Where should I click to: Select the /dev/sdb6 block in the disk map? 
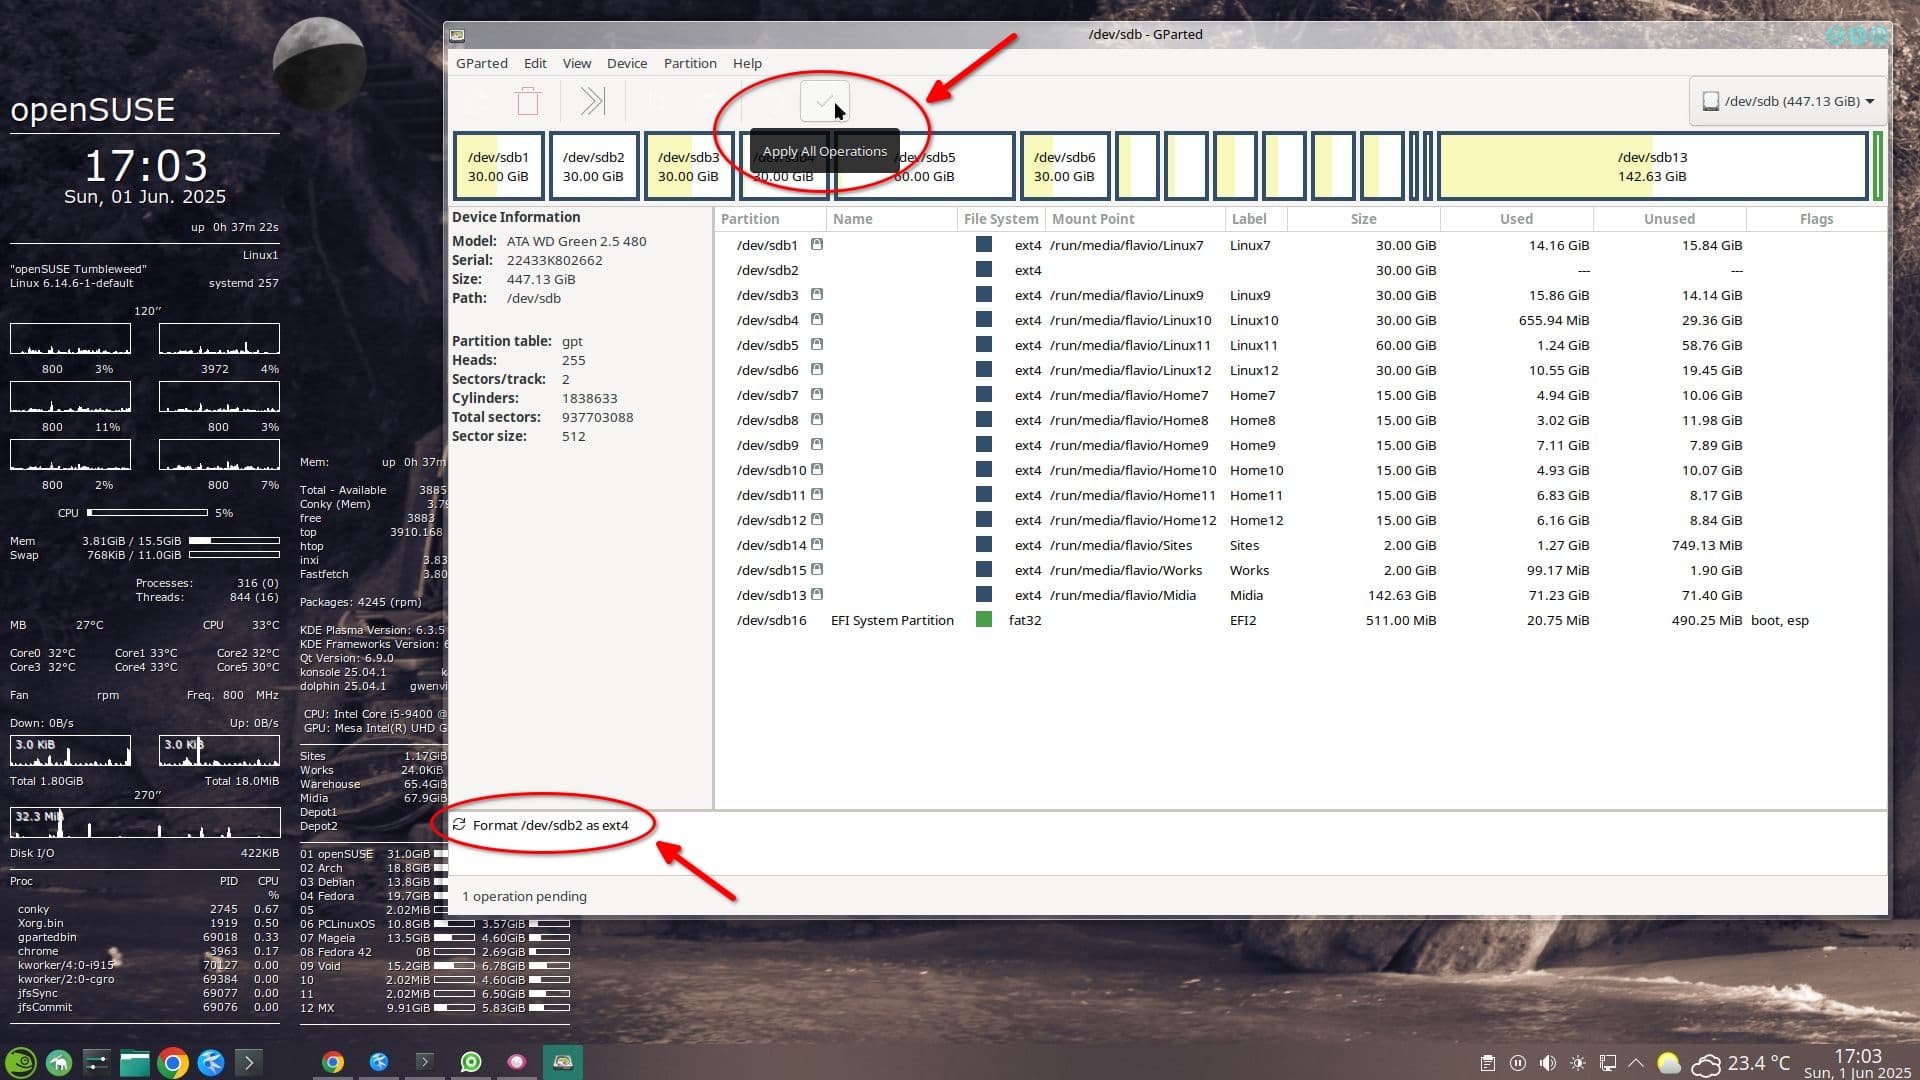point(1064,166)
